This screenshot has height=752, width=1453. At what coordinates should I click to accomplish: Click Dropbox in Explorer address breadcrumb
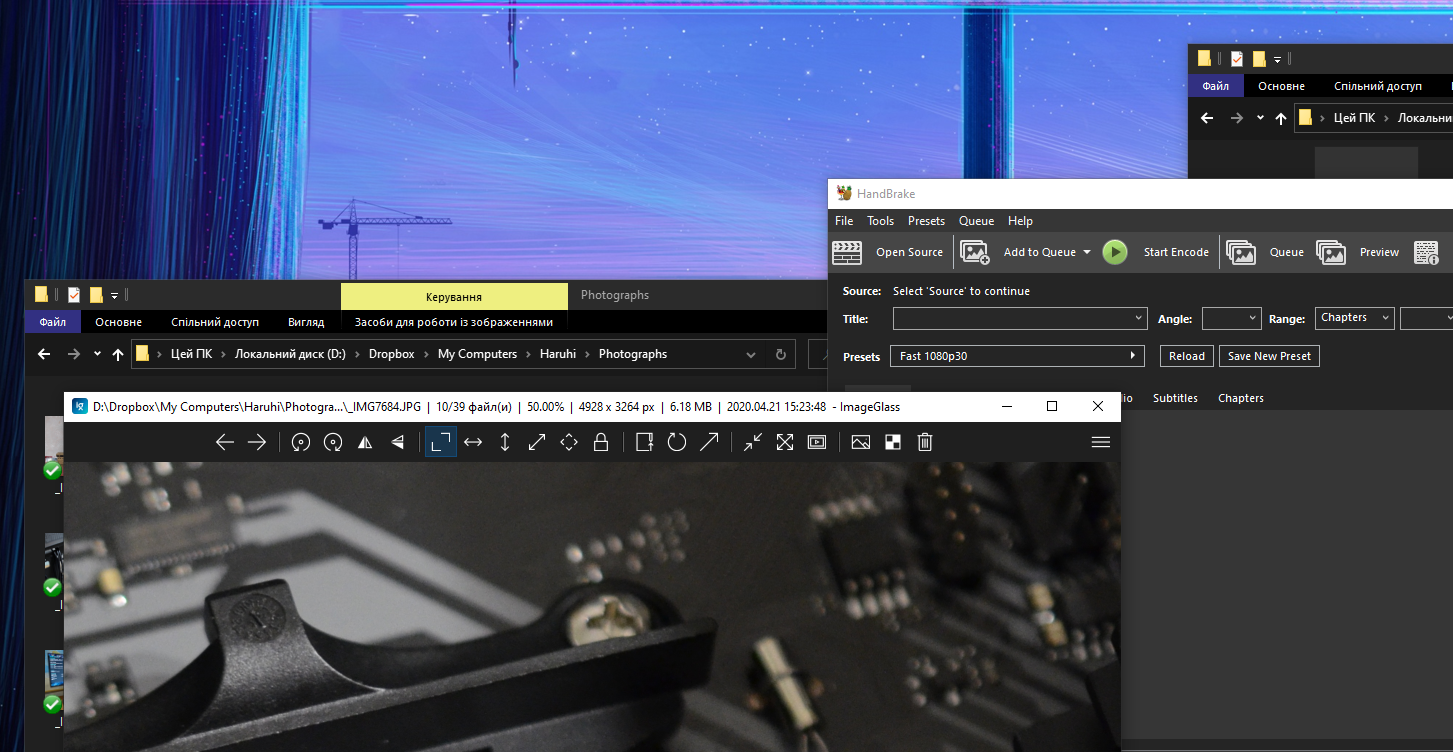coord(391,354)
